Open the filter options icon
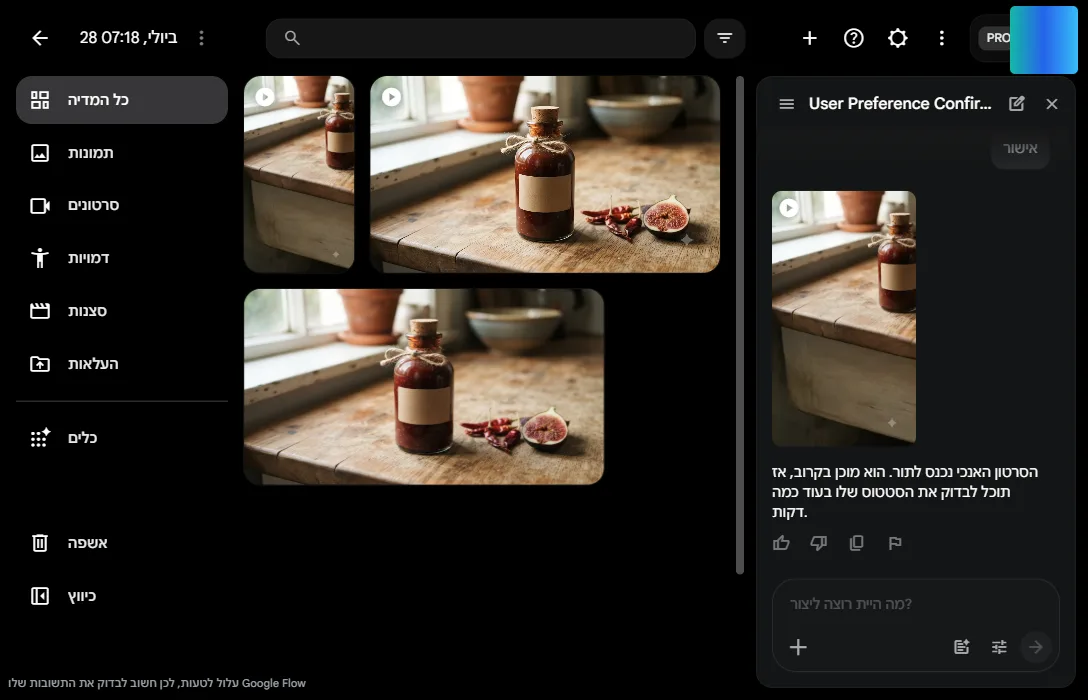Image resolution: width=1088 pixels, height=700 pixels. pos(724,38)
